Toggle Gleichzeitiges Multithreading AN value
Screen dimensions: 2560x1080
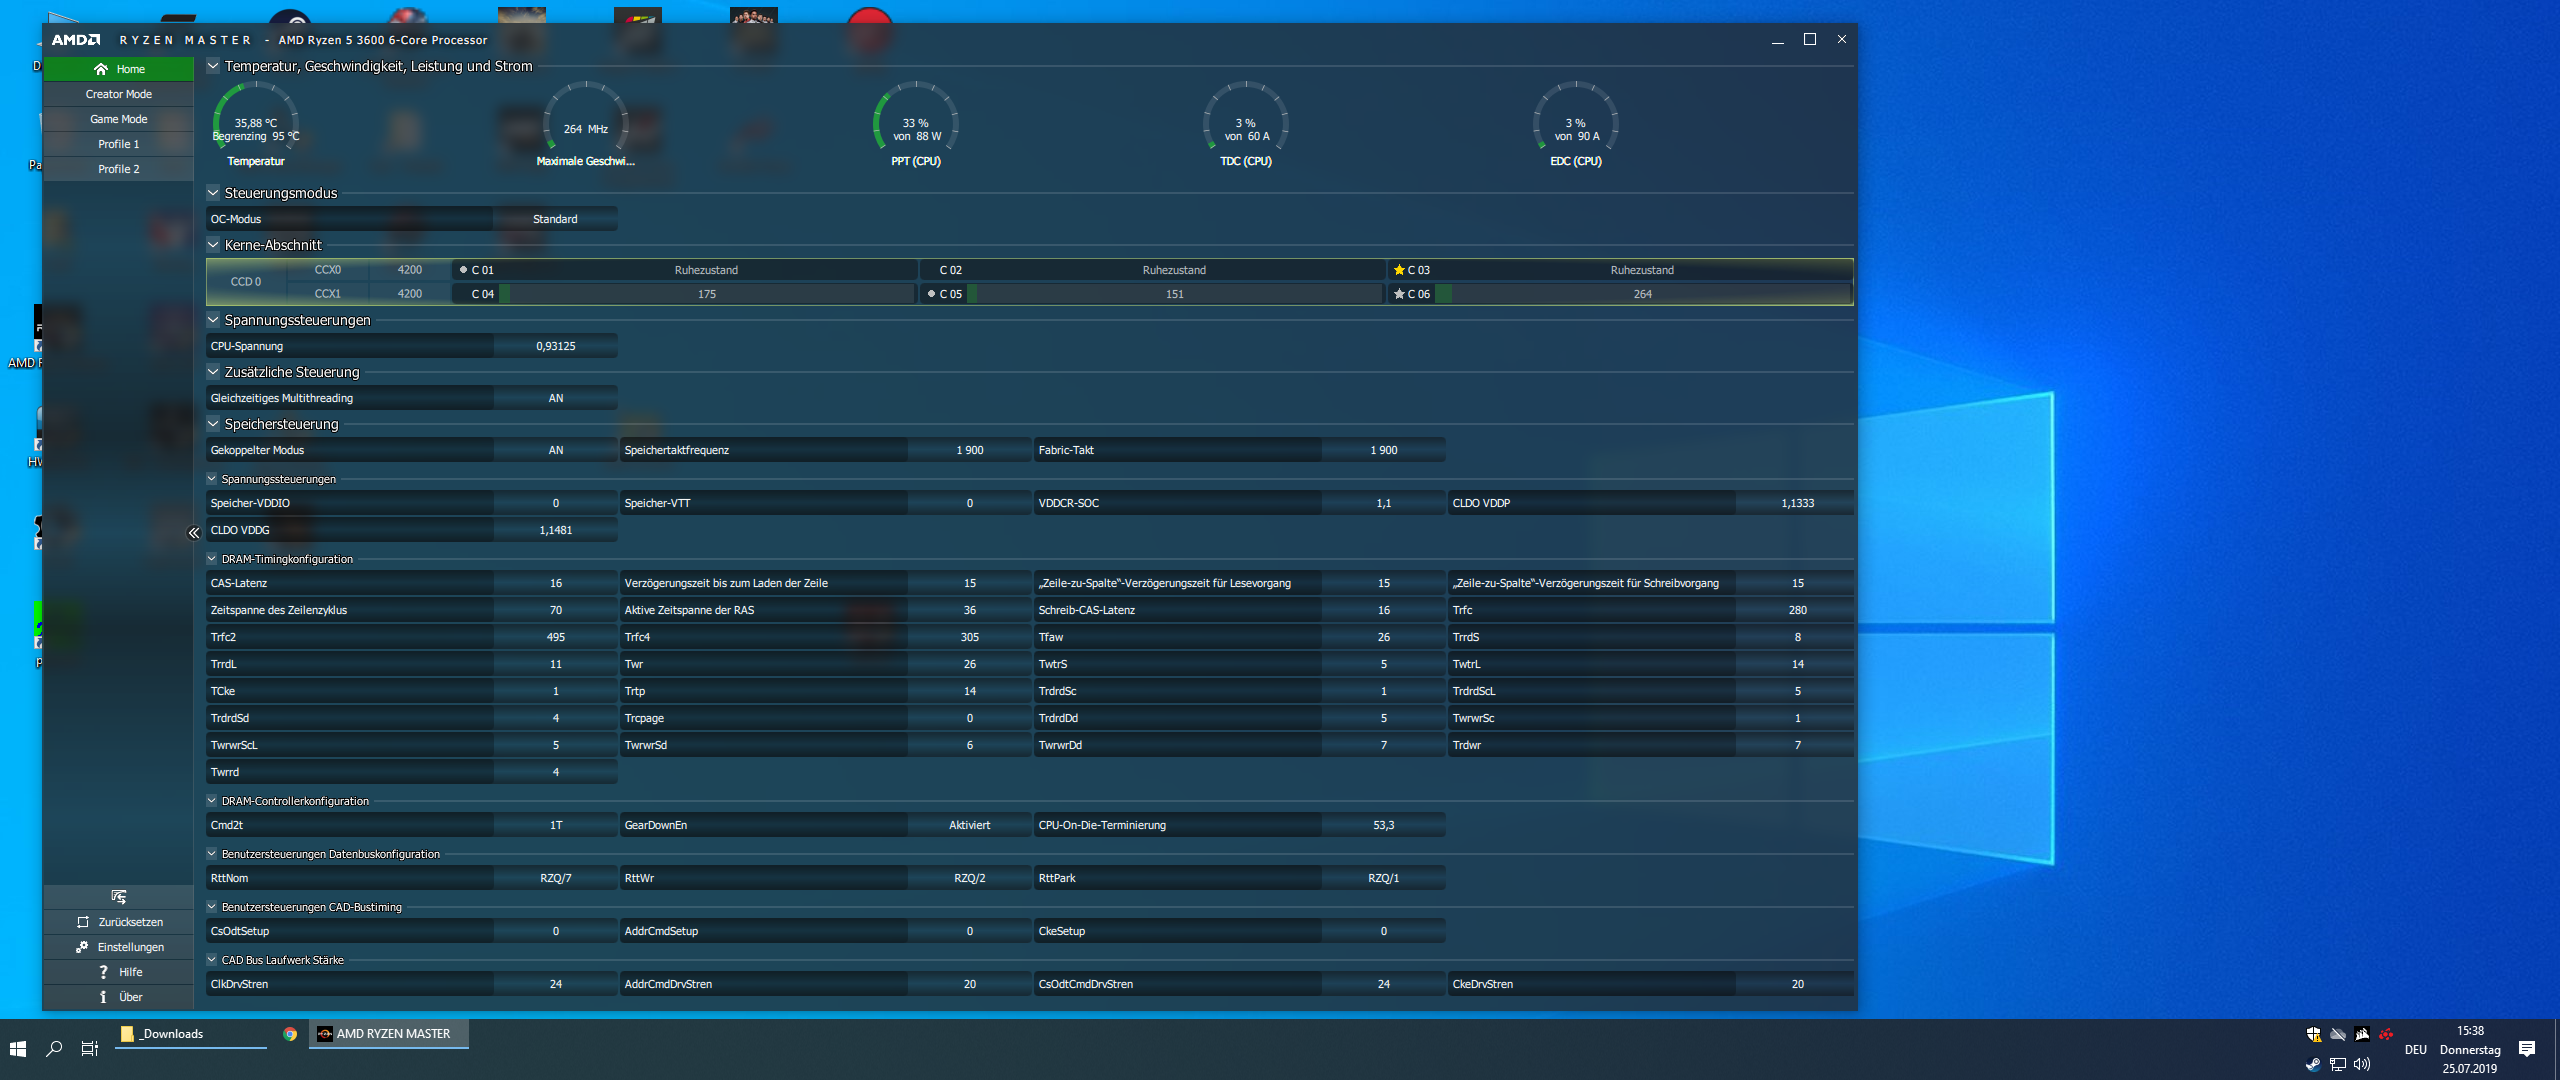tap(555, 398)
